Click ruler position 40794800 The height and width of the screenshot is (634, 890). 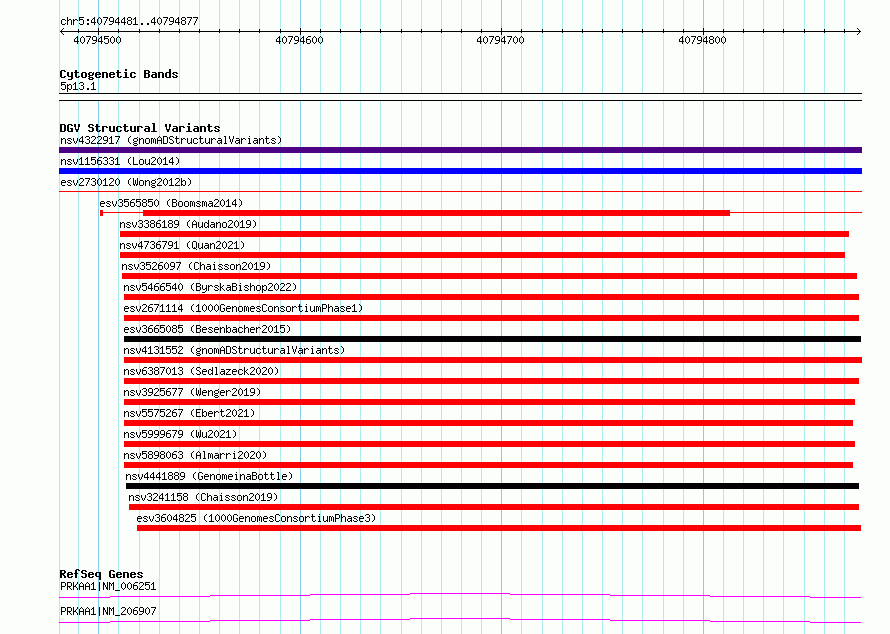(702, 40)
